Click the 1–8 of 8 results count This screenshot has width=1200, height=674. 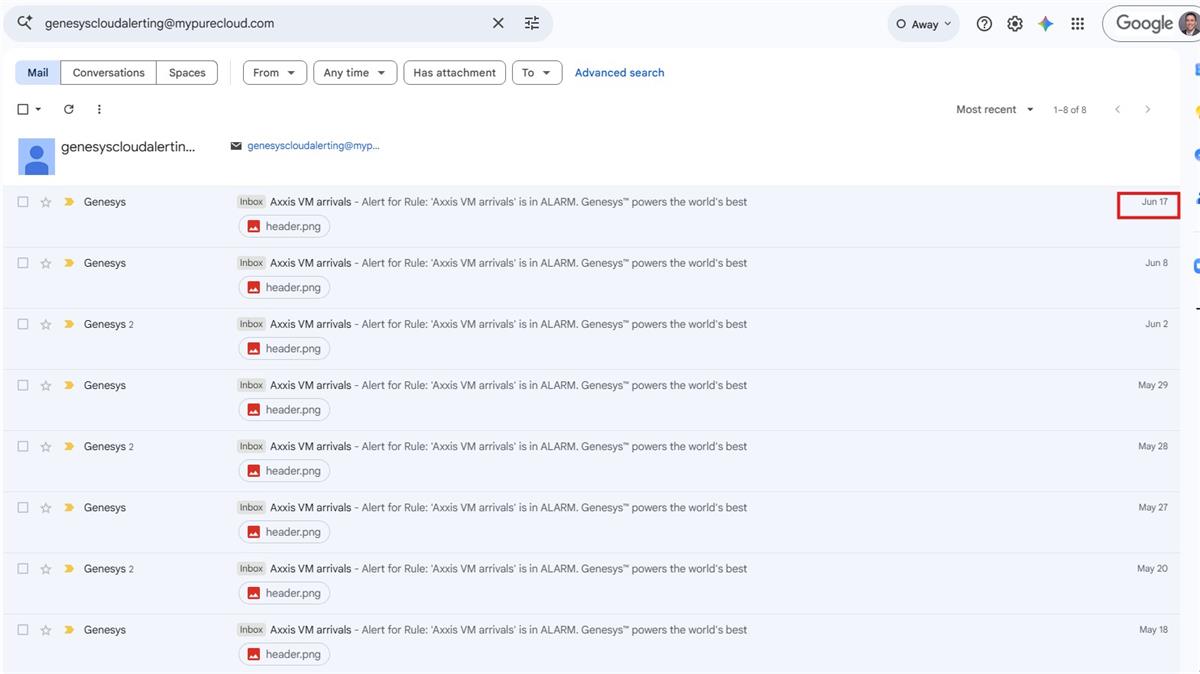[x=1069, y=110]
